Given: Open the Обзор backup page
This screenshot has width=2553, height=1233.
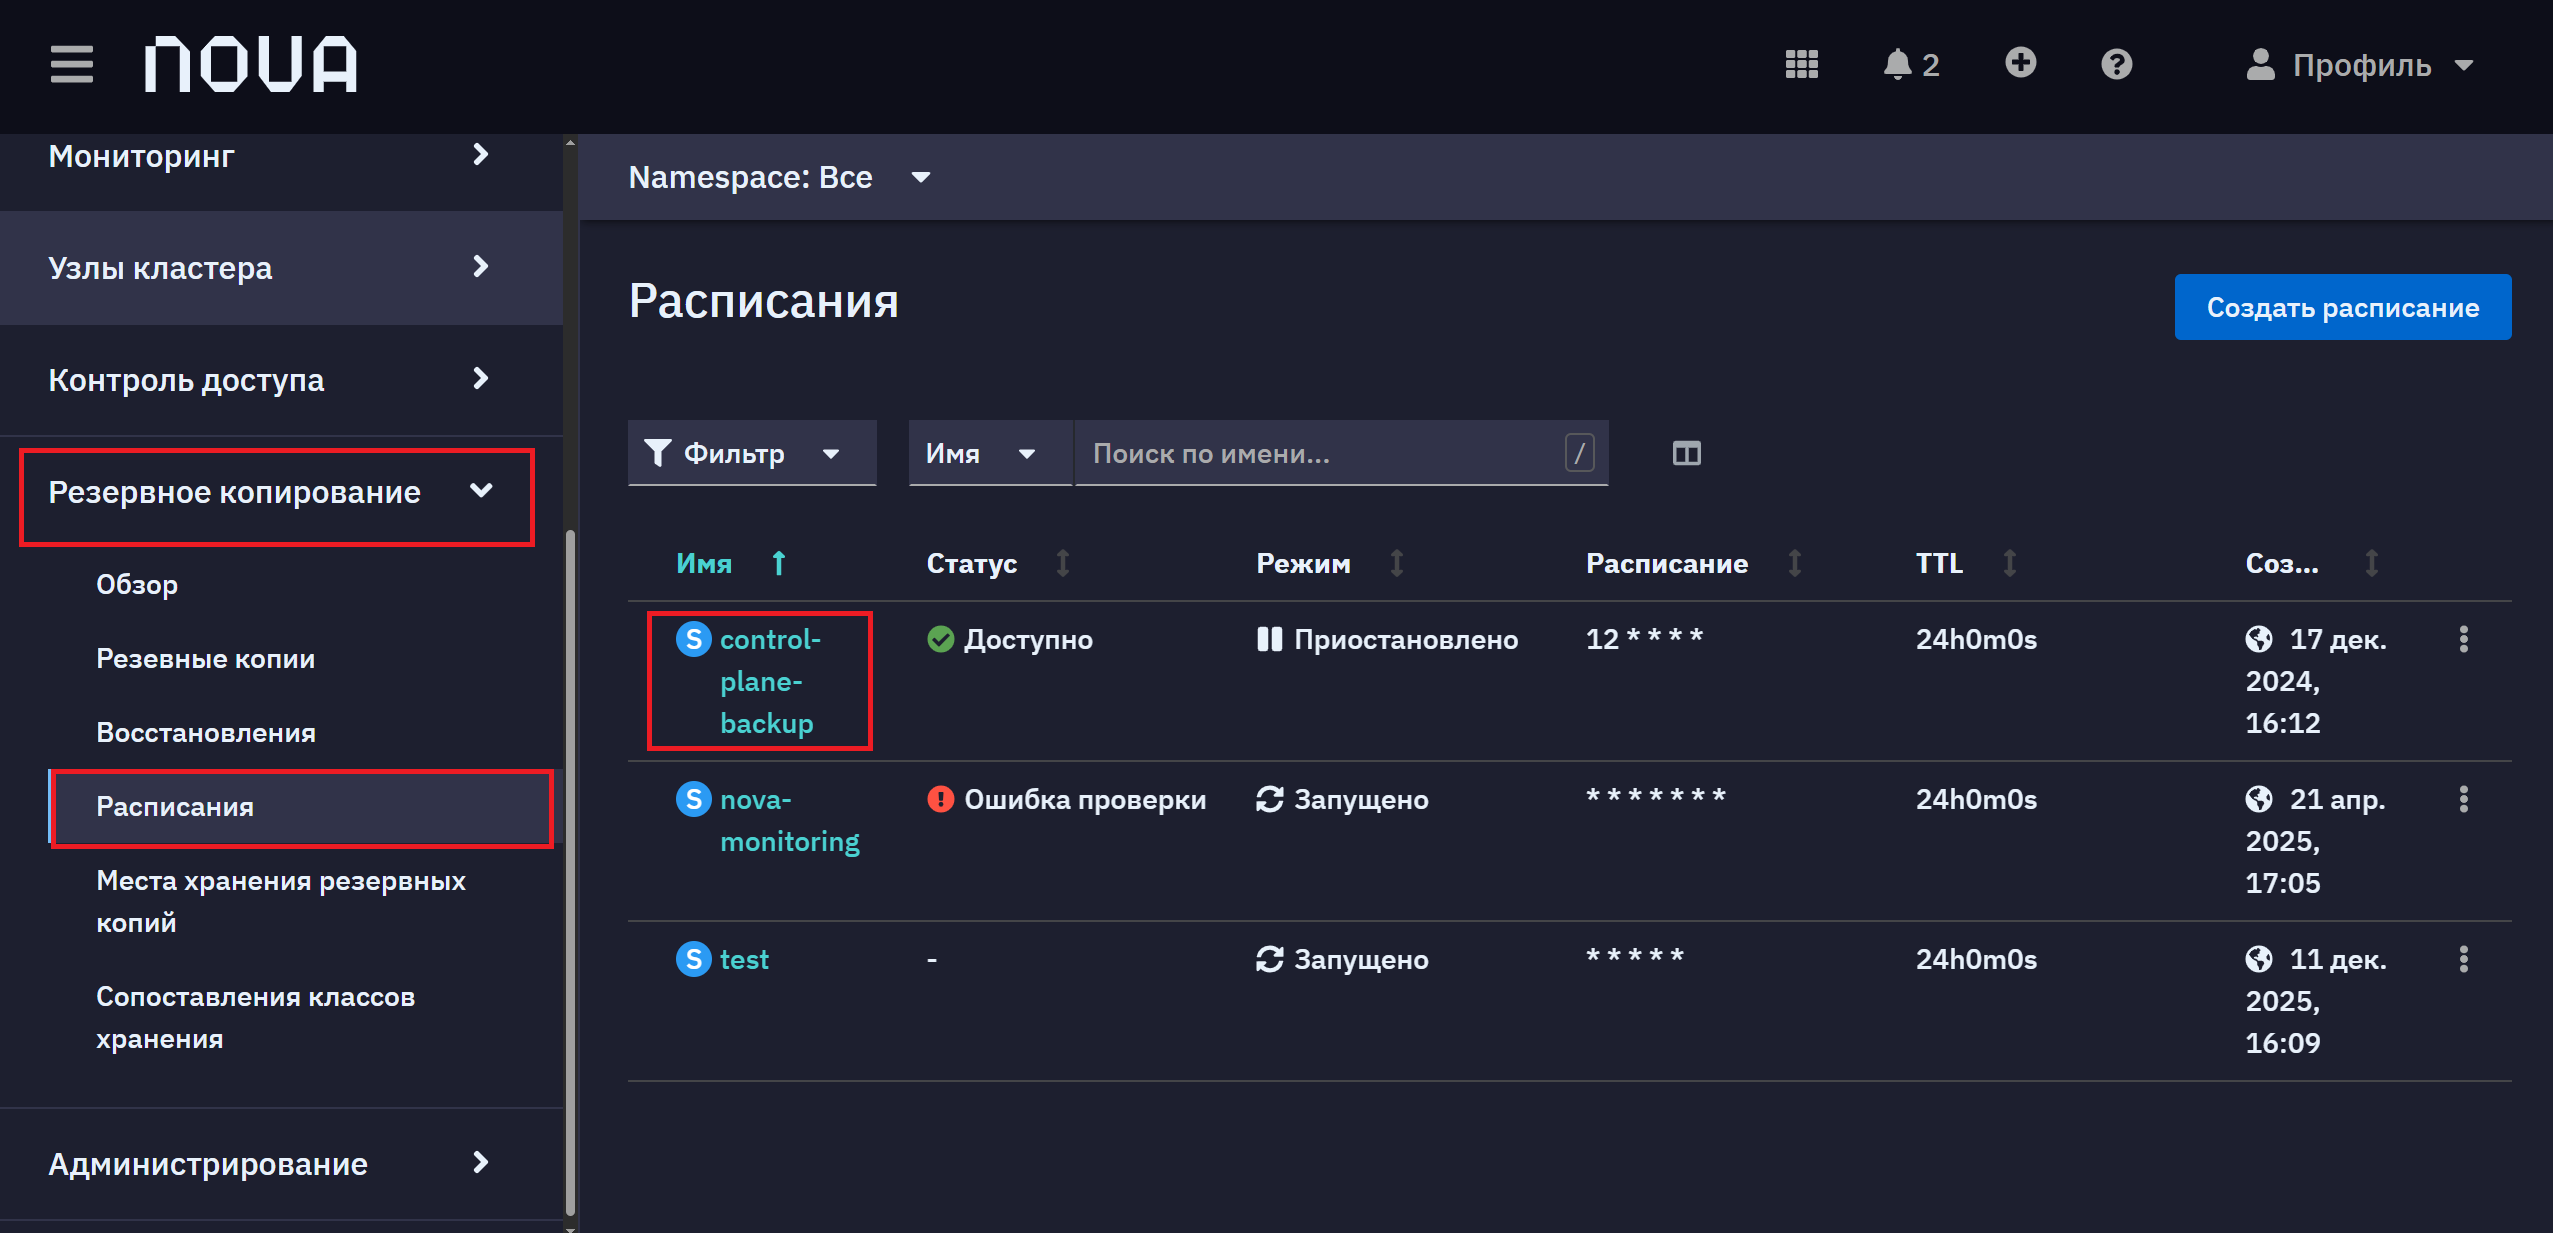Looking at the screenshot, I should pyautogui.click(x=137, y=584).
